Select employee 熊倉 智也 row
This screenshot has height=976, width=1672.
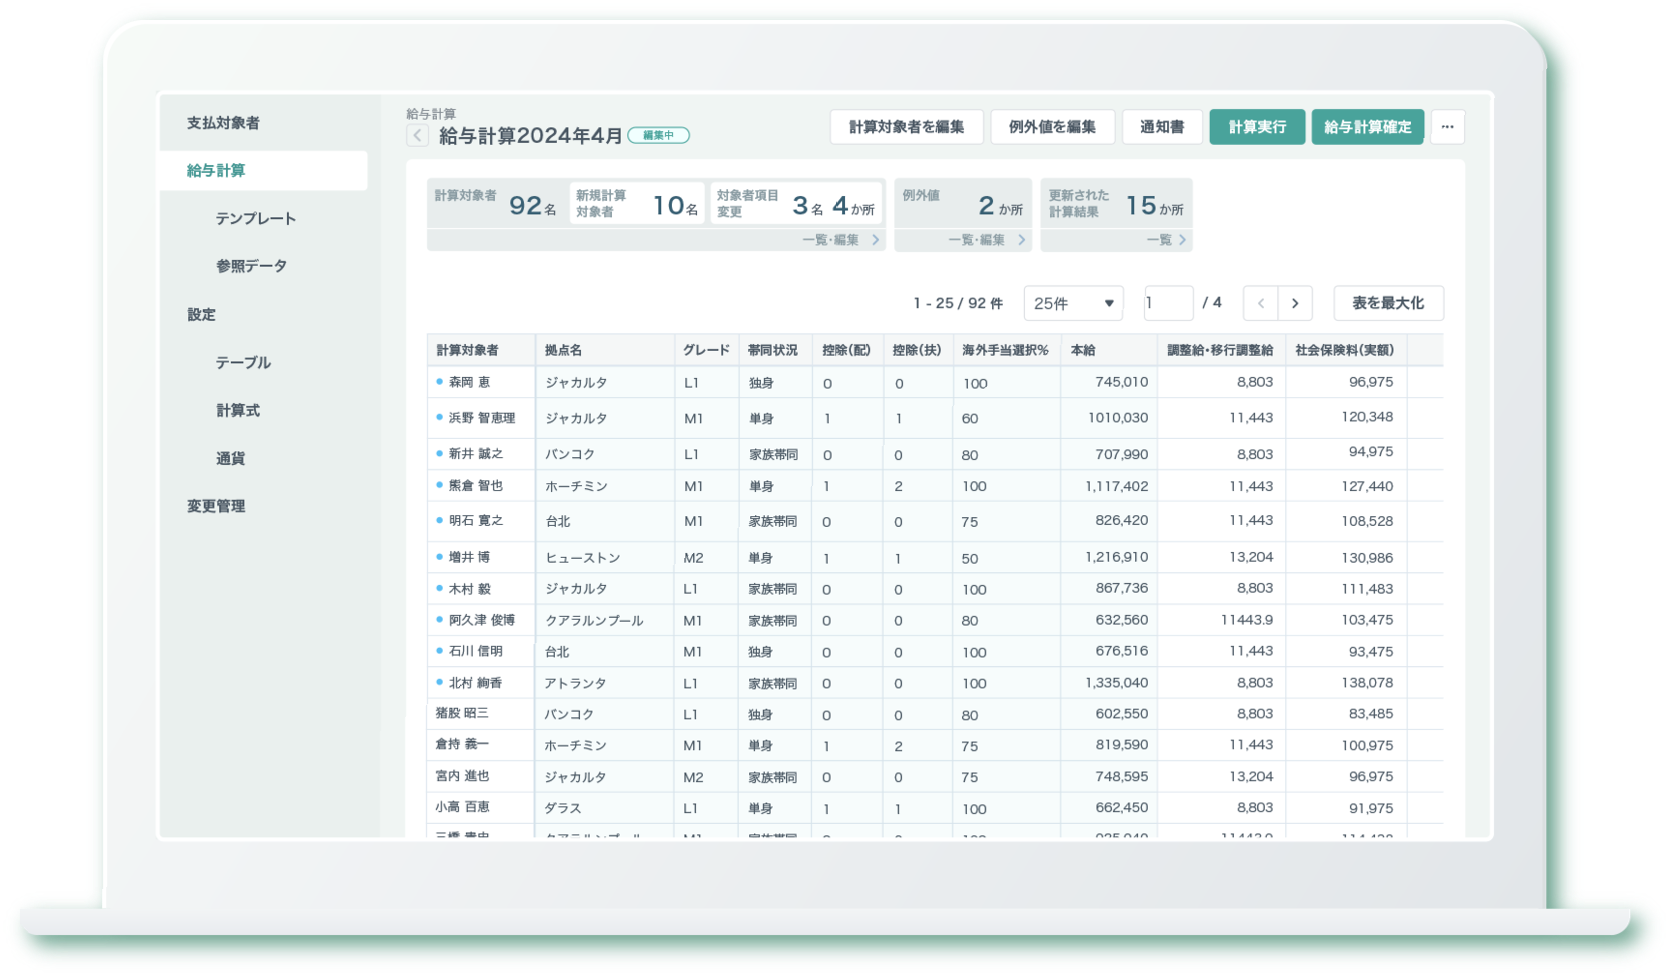935,486
